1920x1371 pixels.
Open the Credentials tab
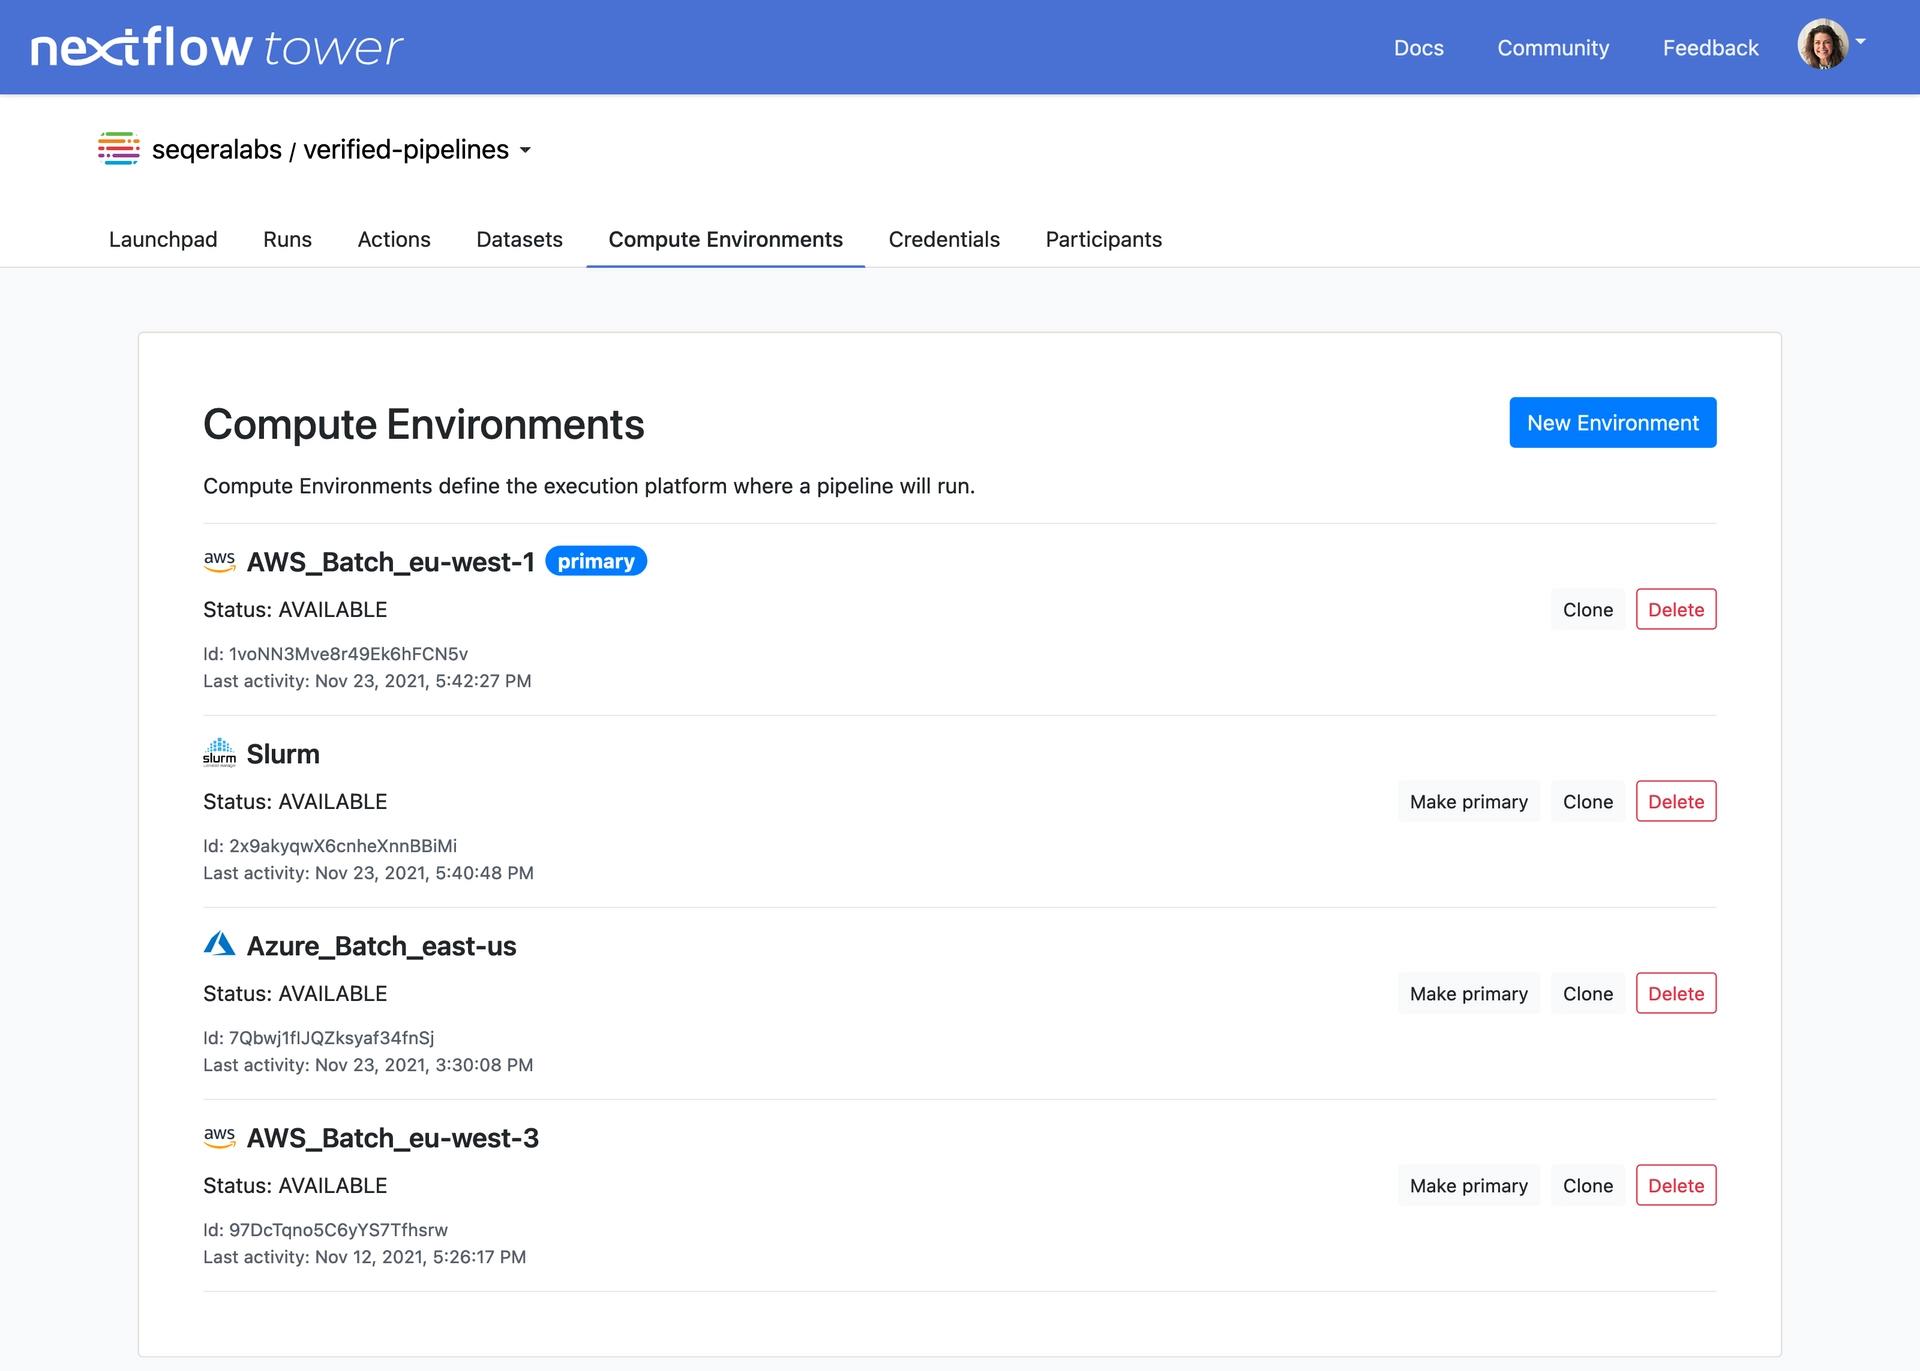pyautogui.click(x=944, y=239)
